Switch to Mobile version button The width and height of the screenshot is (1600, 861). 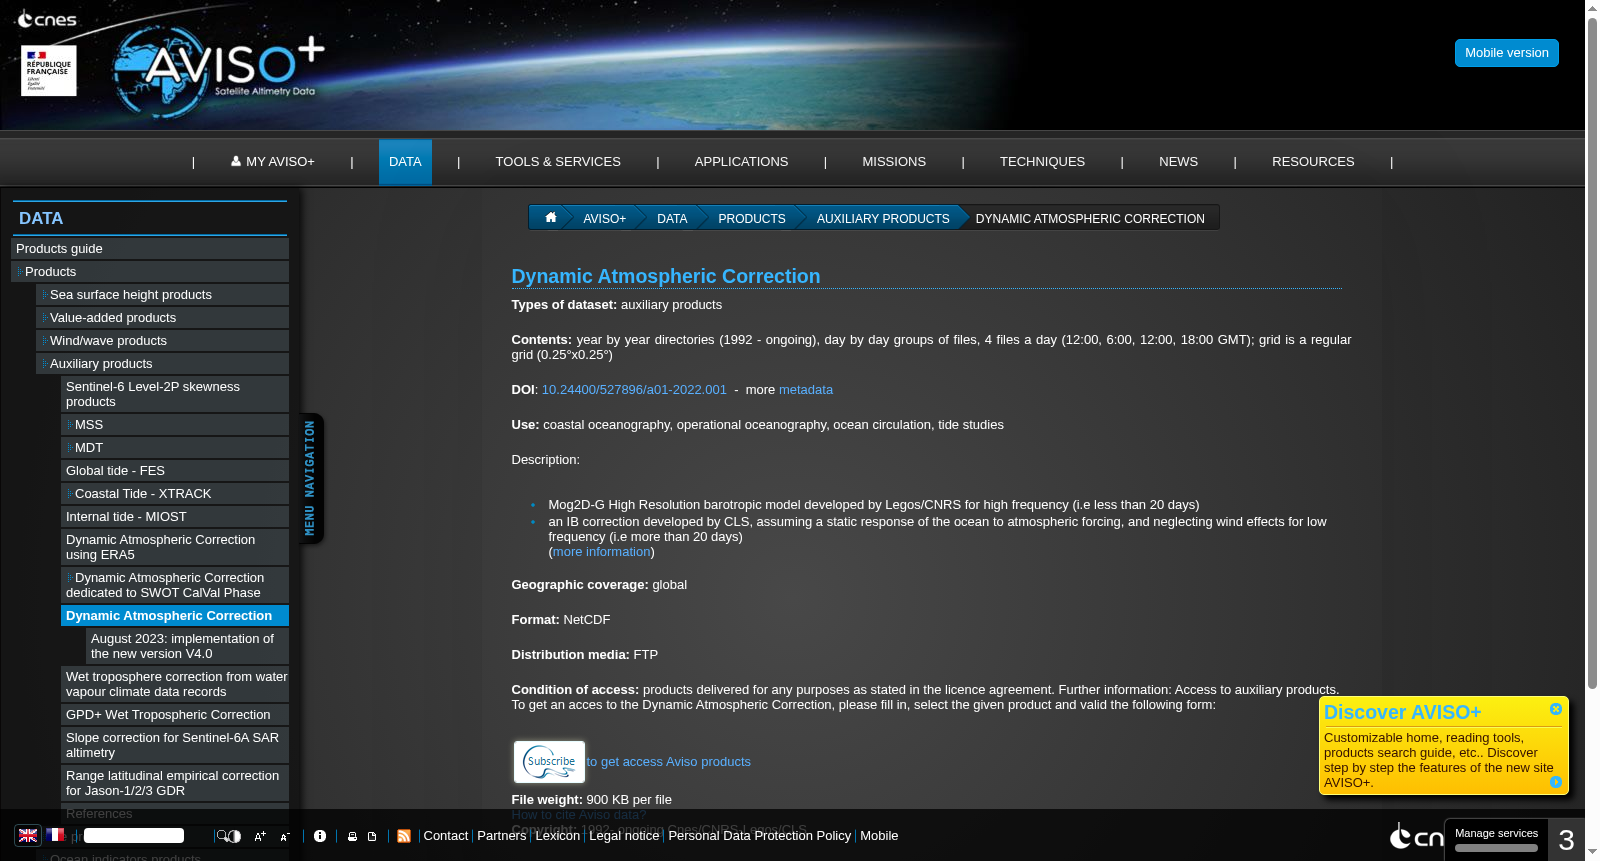point(1506,53)
